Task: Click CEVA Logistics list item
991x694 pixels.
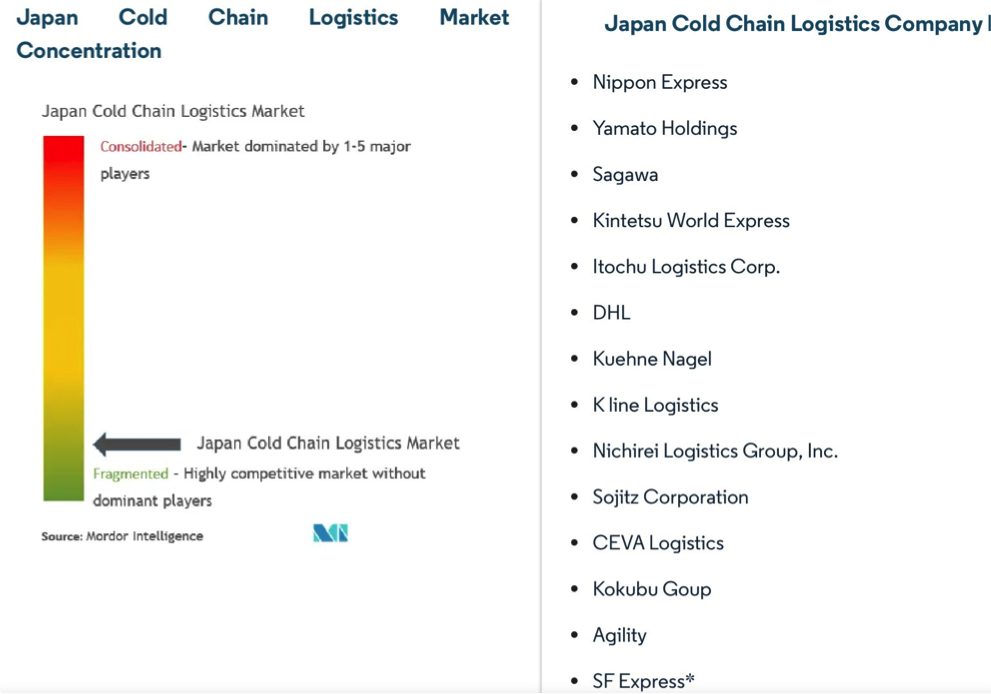Action: (658, 543)
